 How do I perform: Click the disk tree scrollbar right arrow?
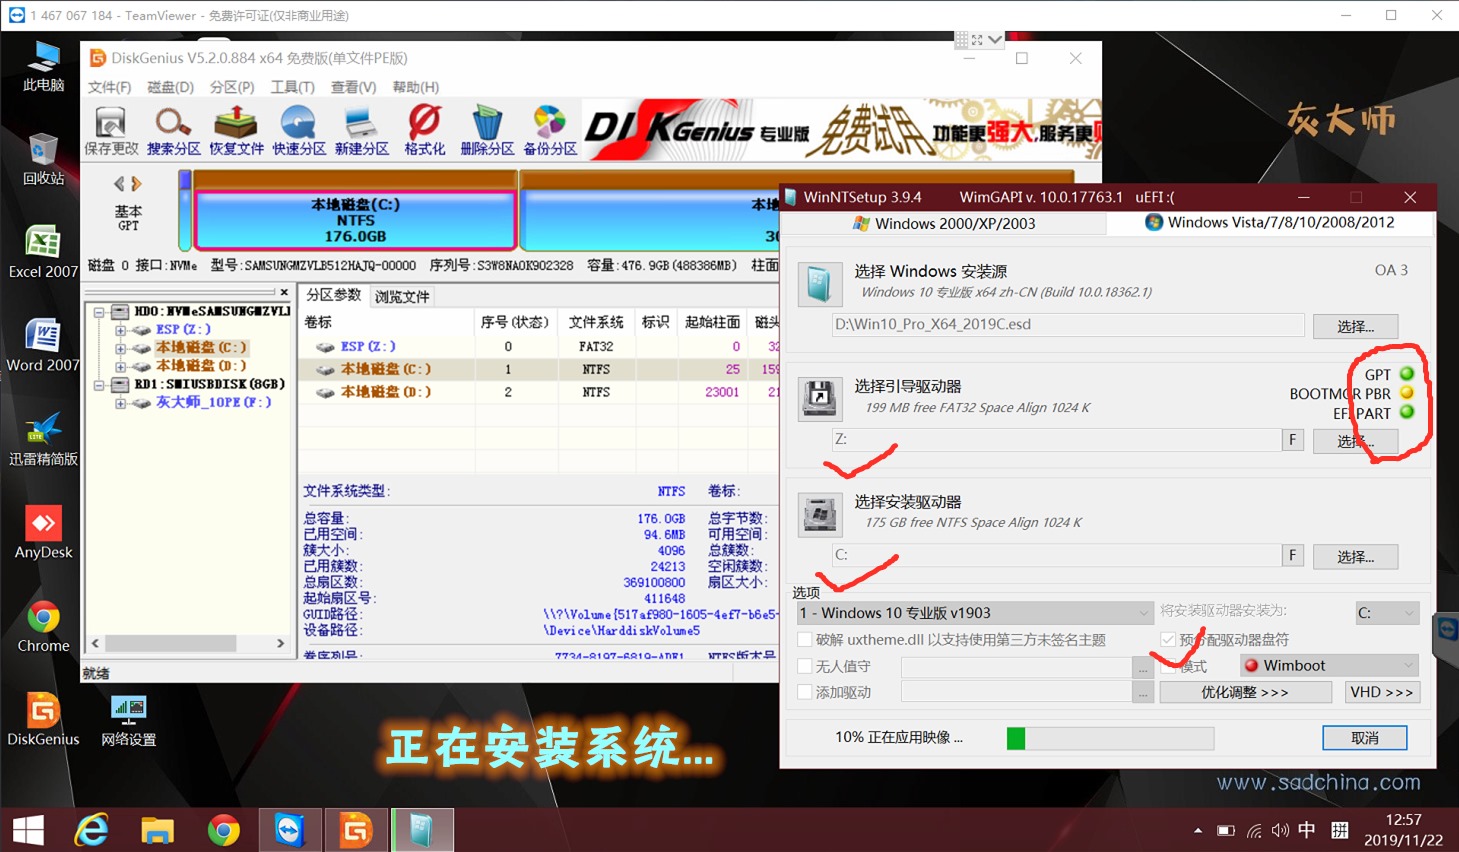click(280, 643)
